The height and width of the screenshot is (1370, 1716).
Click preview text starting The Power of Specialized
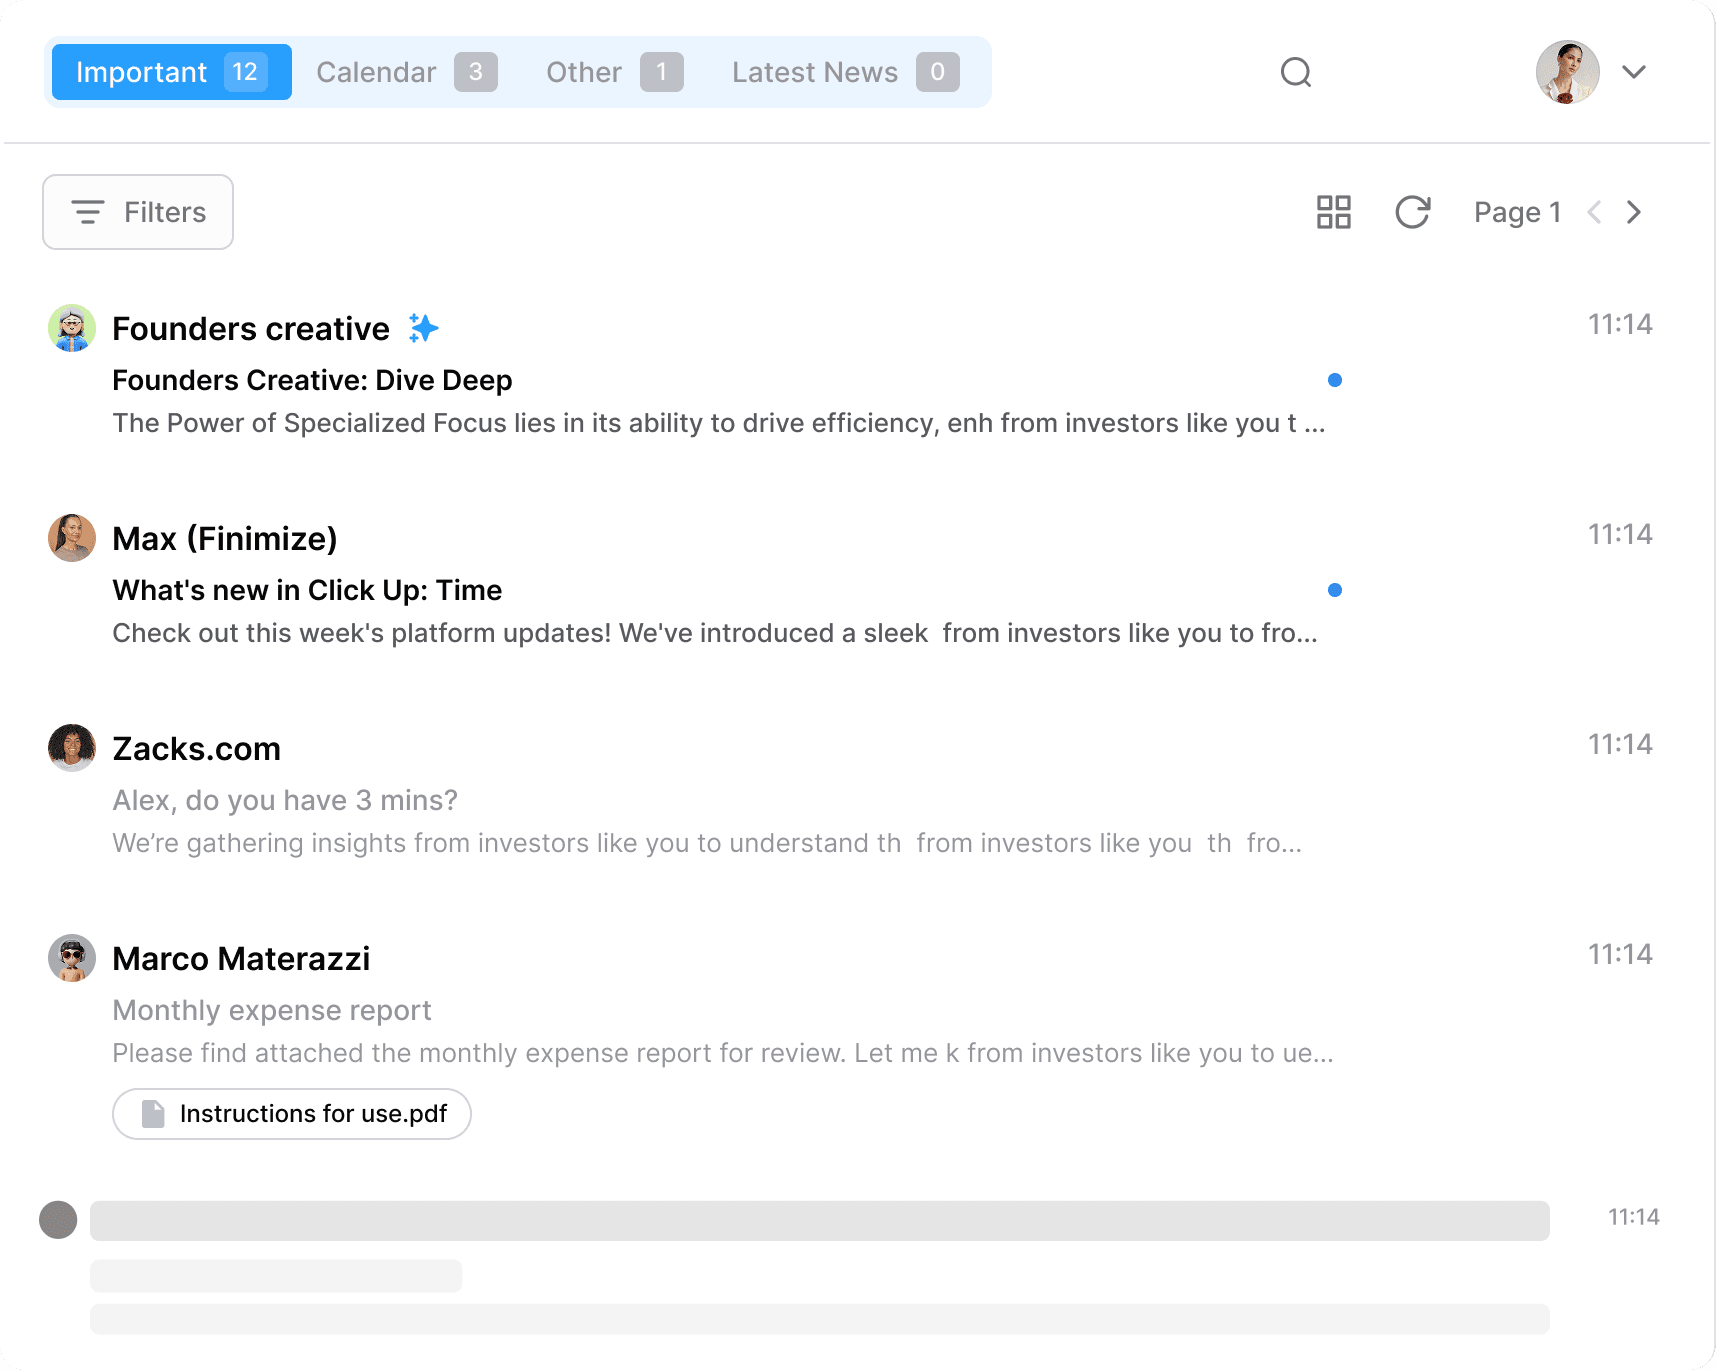[719, 423]
